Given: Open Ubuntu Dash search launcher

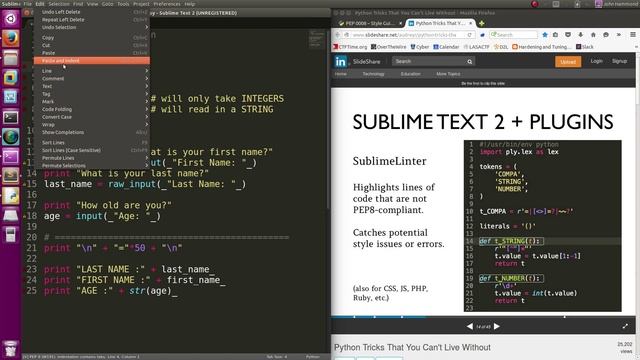Looking at the screenshot, I should tap(11, 18).
